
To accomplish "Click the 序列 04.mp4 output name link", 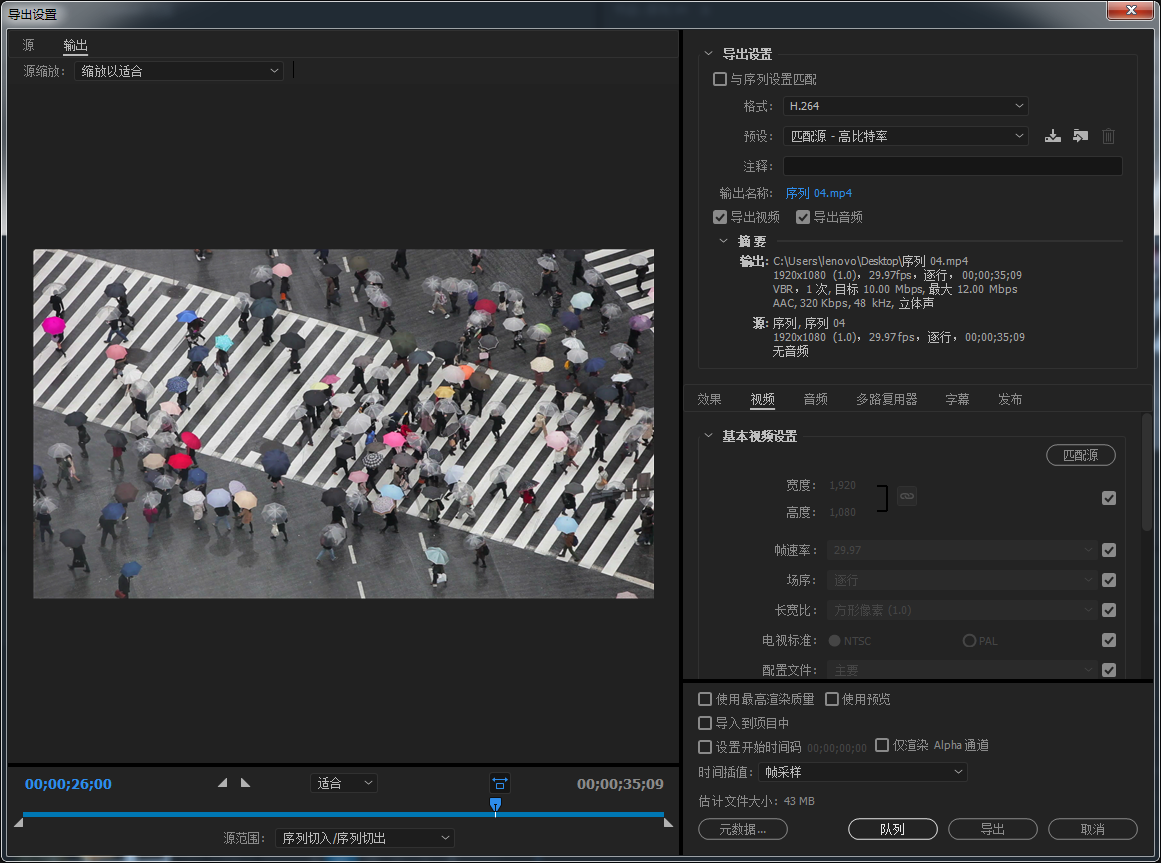I will pos(819,193).
